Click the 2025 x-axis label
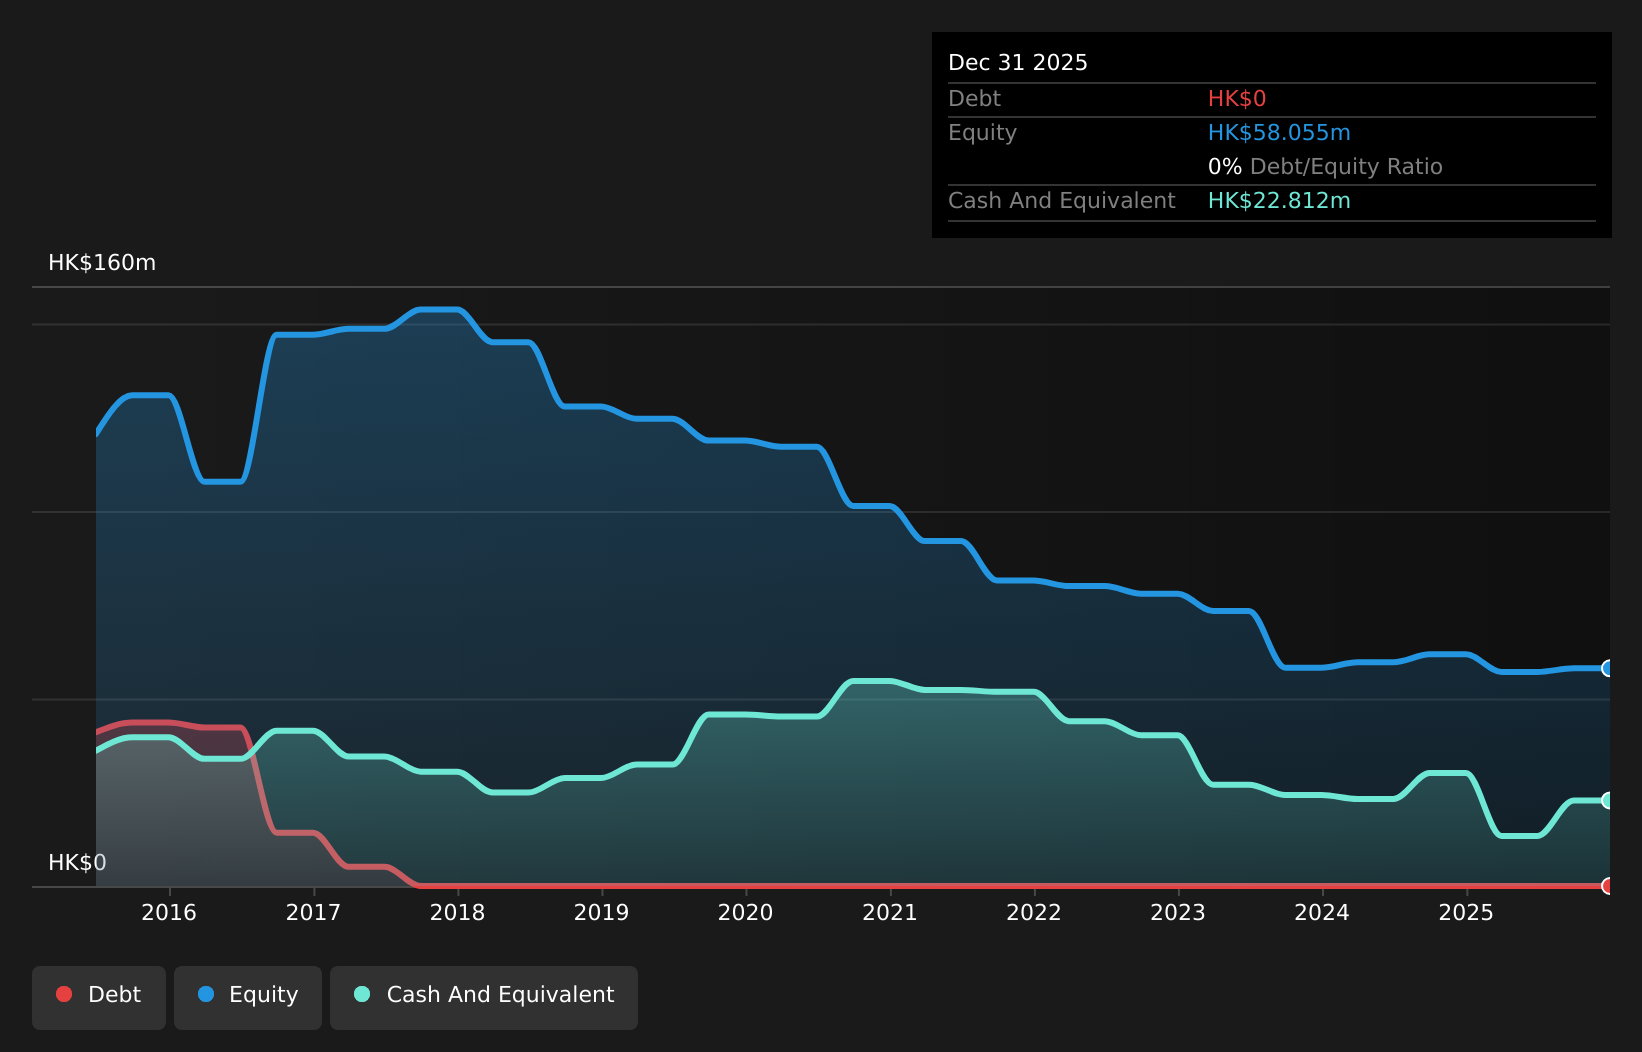The width and height of the screenshot is (1642, 1052). click(x=1466, y=912)
